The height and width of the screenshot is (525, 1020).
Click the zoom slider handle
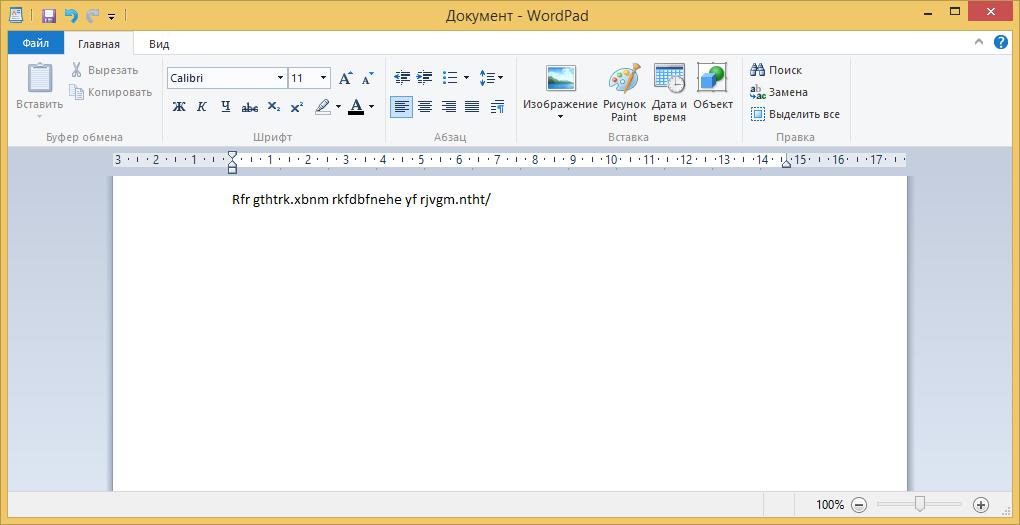pos(920,505)
